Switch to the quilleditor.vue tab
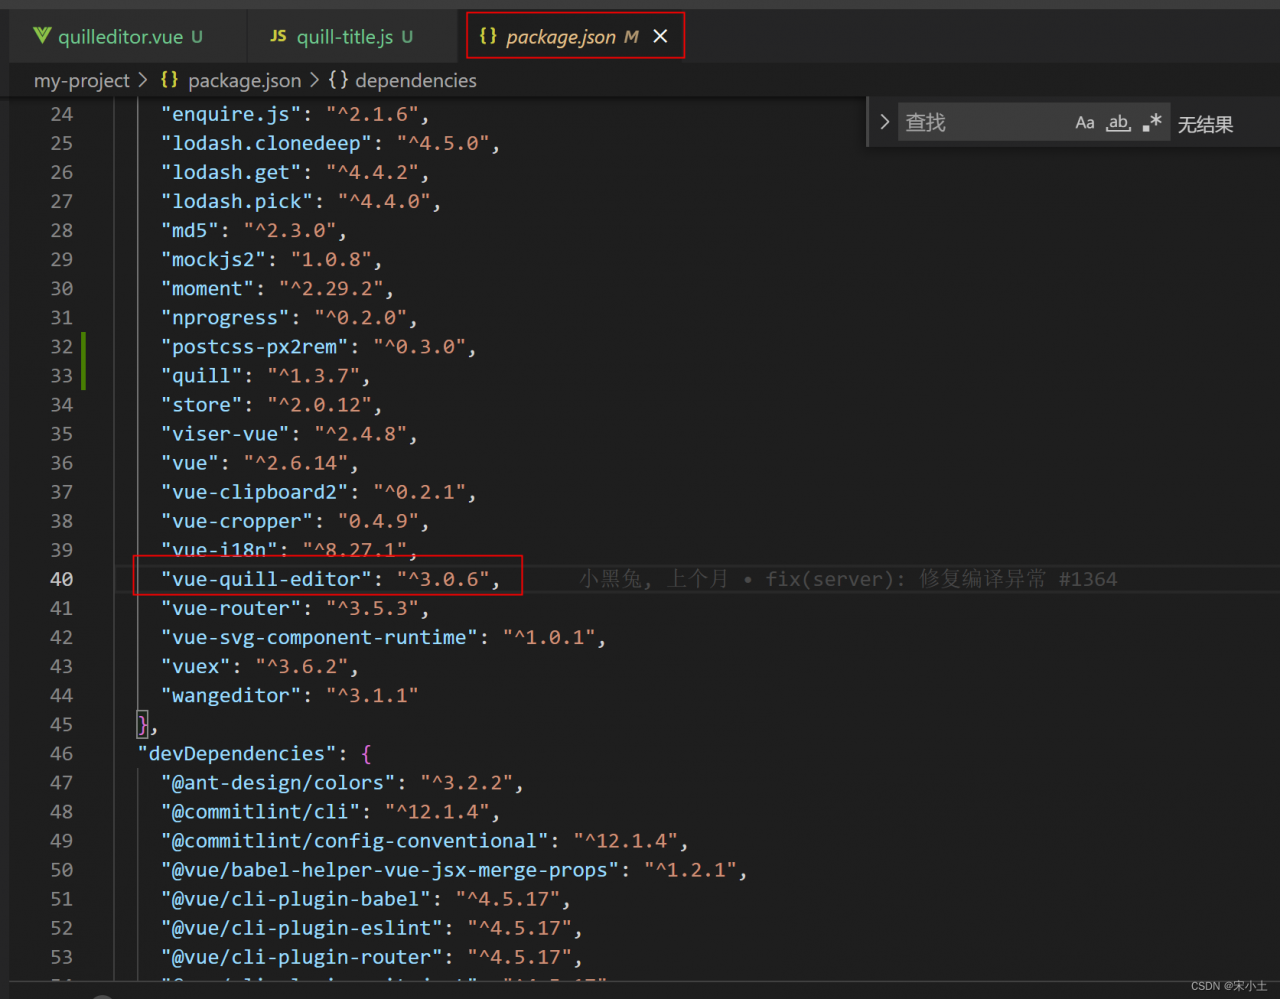Viewport: 1280px width, 999px height. pos(118,37)
